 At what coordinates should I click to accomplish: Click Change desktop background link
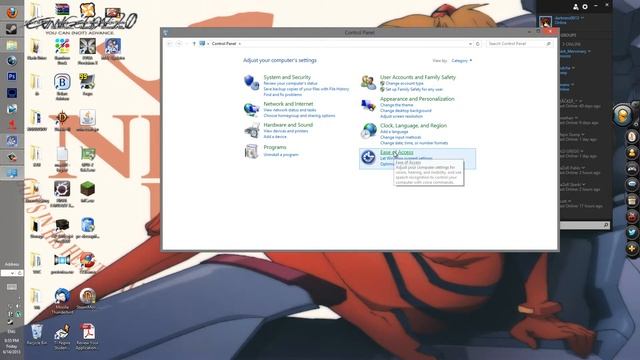[405, 111]
